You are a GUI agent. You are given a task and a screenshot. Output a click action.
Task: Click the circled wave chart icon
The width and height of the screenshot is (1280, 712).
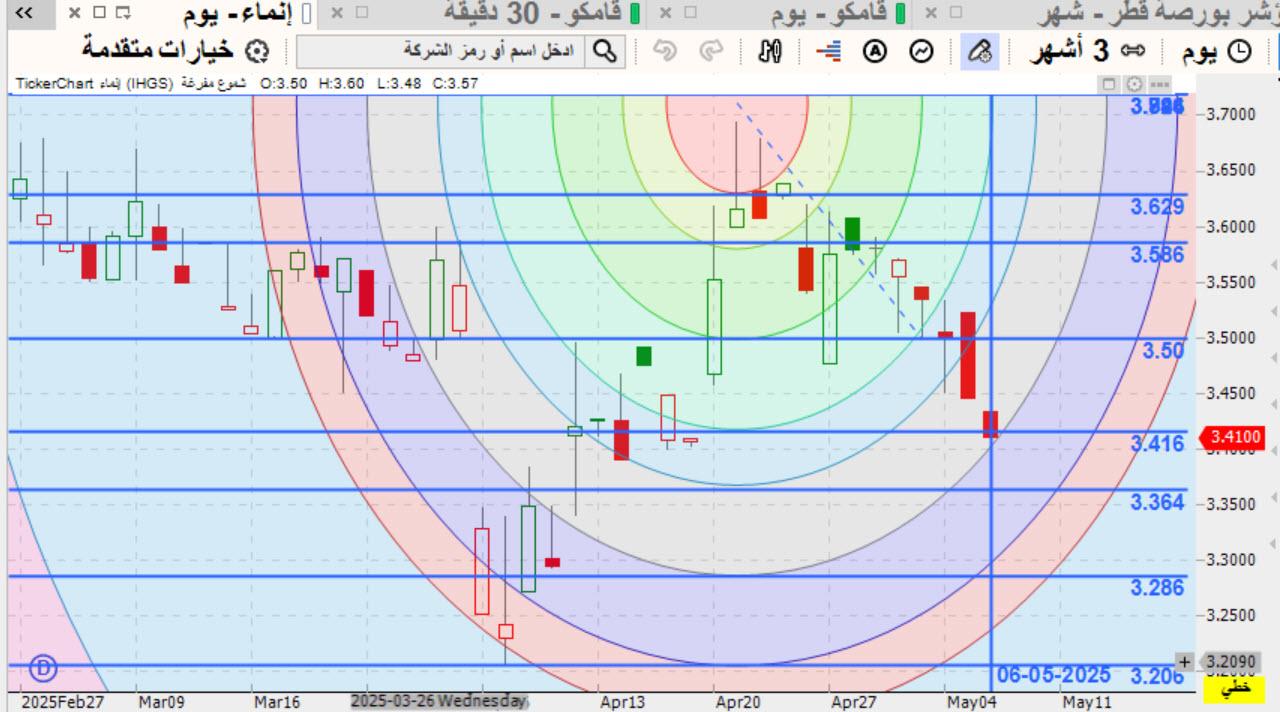coord(922,51)
